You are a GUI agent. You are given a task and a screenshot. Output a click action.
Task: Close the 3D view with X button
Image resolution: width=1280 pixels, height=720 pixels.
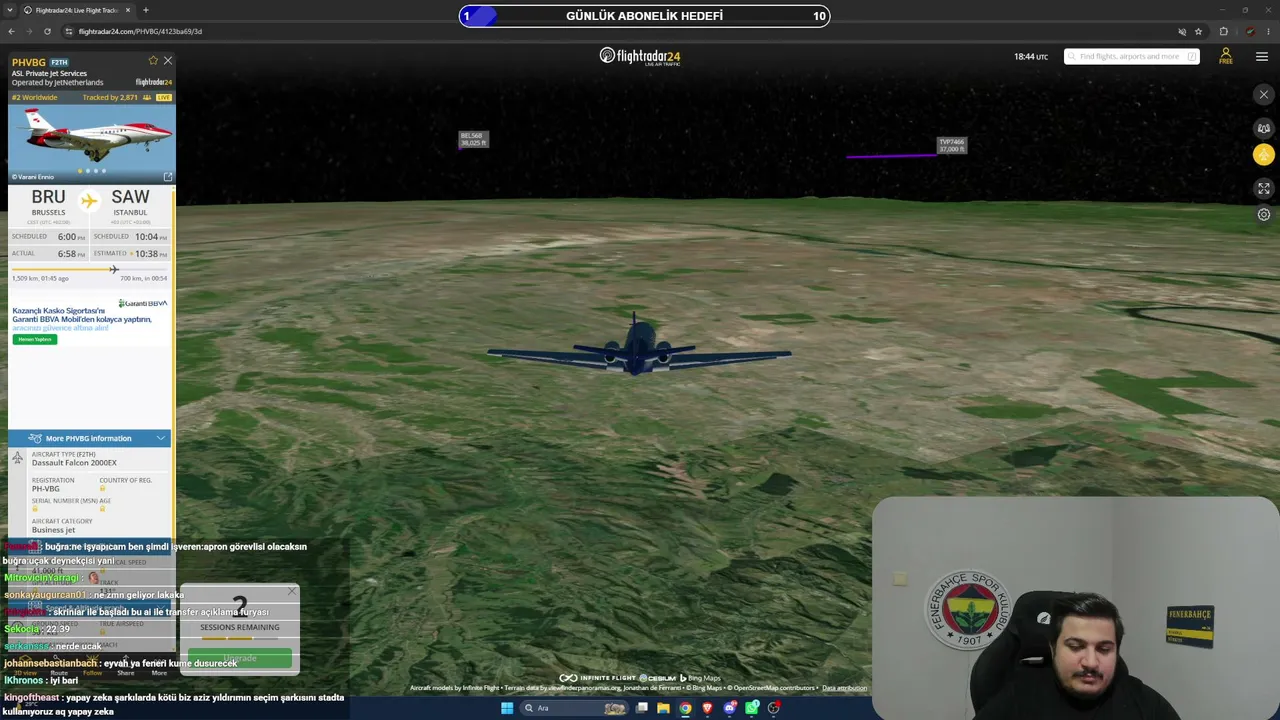(1264, 95)
